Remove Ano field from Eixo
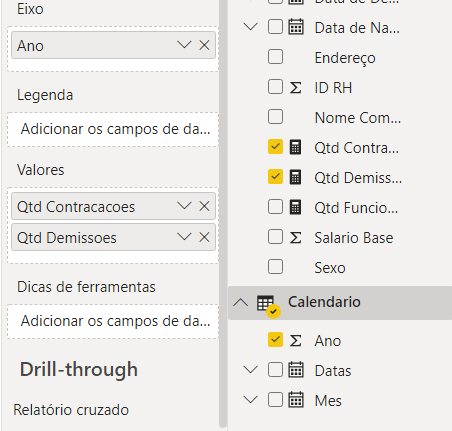Screen dimensions: 452x431 click(204, 45)
